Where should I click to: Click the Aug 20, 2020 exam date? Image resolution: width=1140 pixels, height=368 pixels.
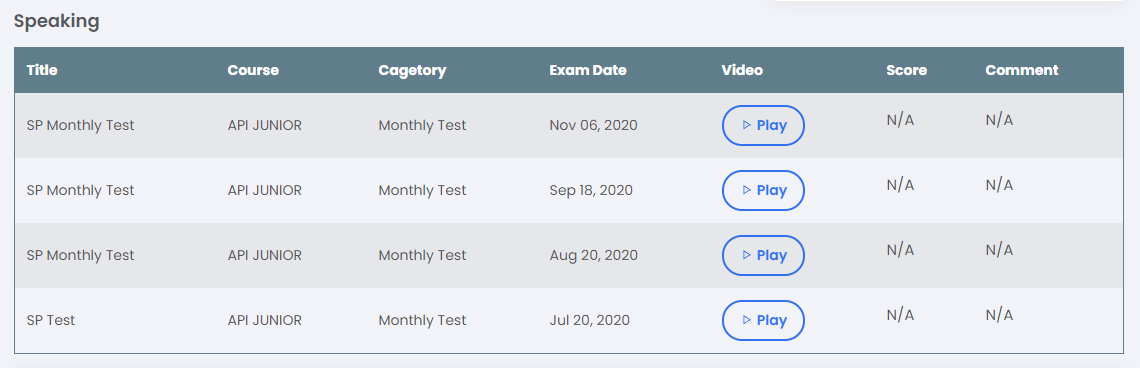tap(593, 255)
